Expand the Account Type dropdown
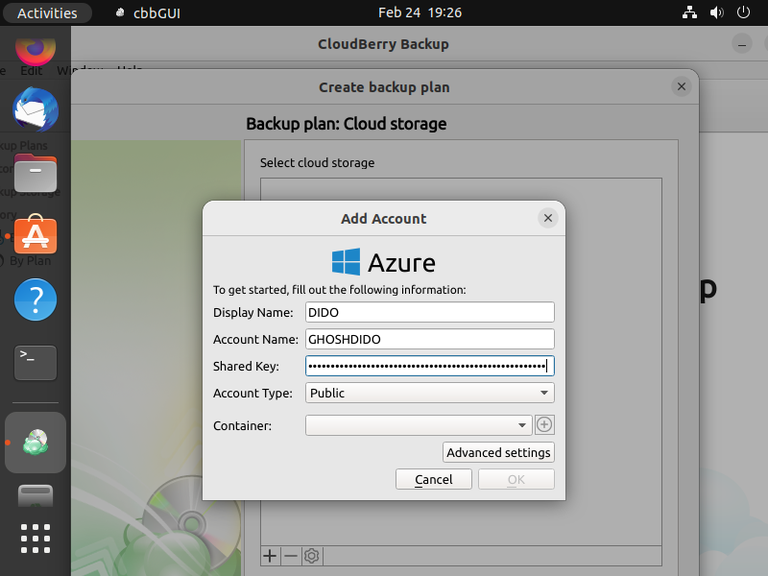This screenshot has height=576, width=768. pyautogui.click(x=429, y=393)
